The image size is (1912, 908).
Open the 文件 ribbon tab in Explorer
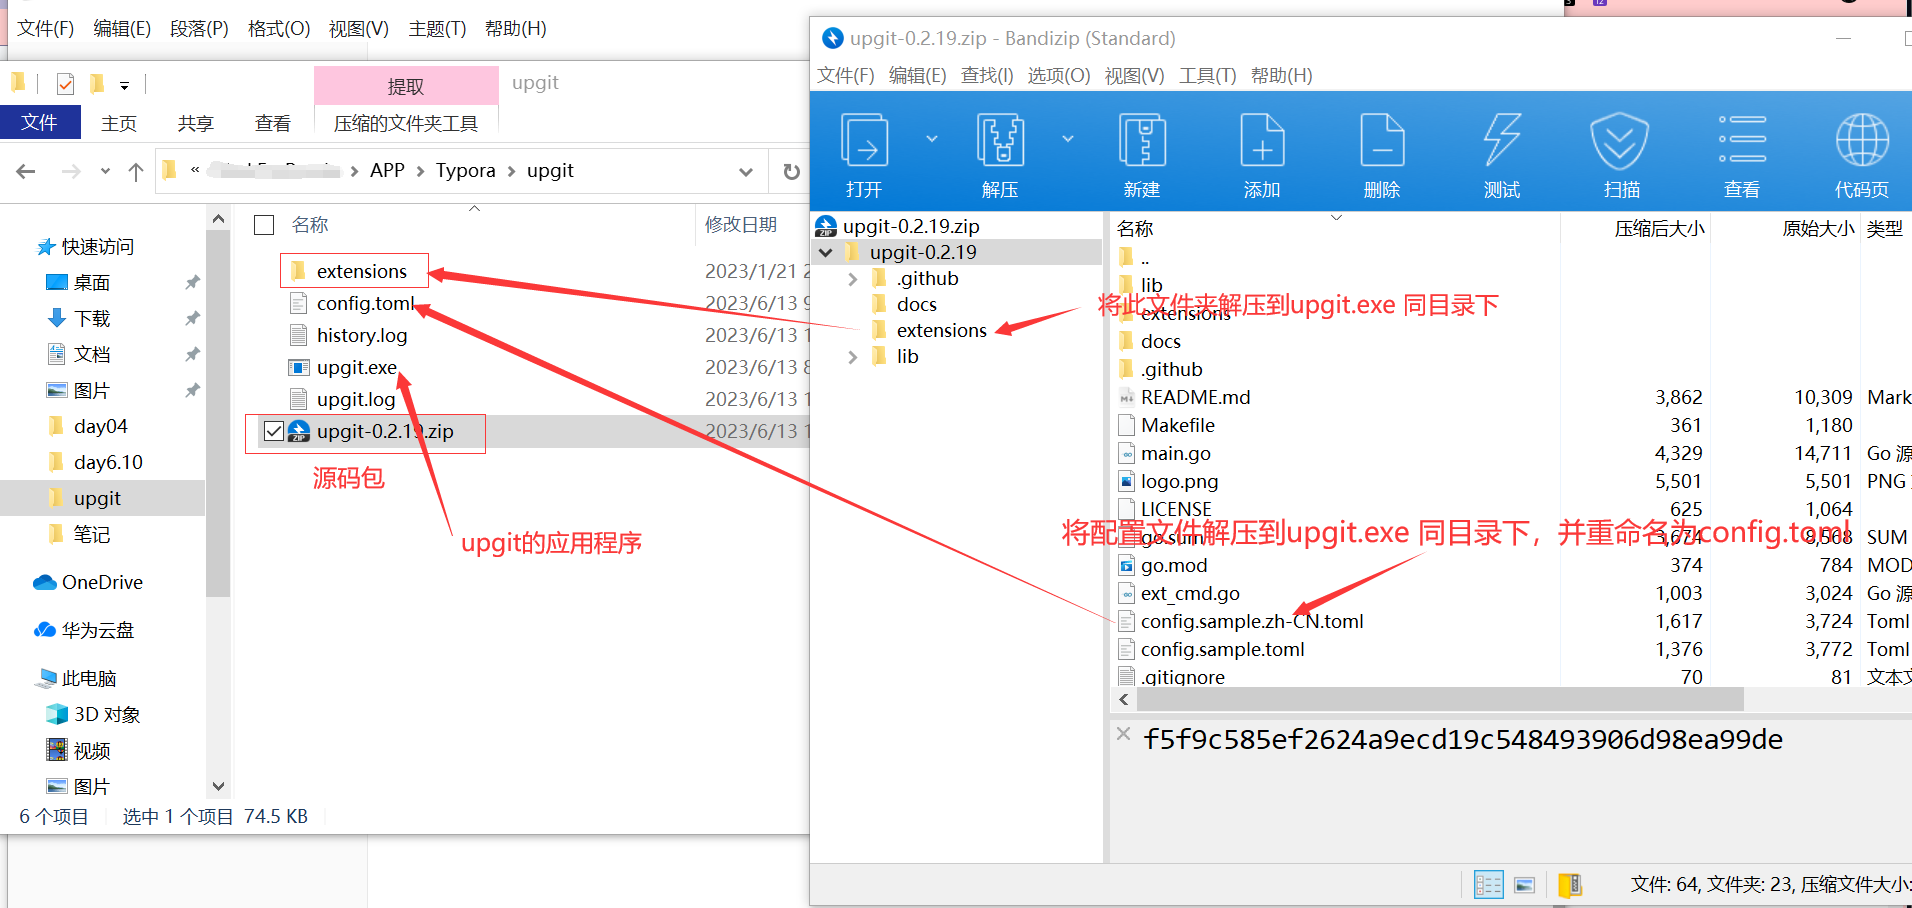click(x=39, y=122)
